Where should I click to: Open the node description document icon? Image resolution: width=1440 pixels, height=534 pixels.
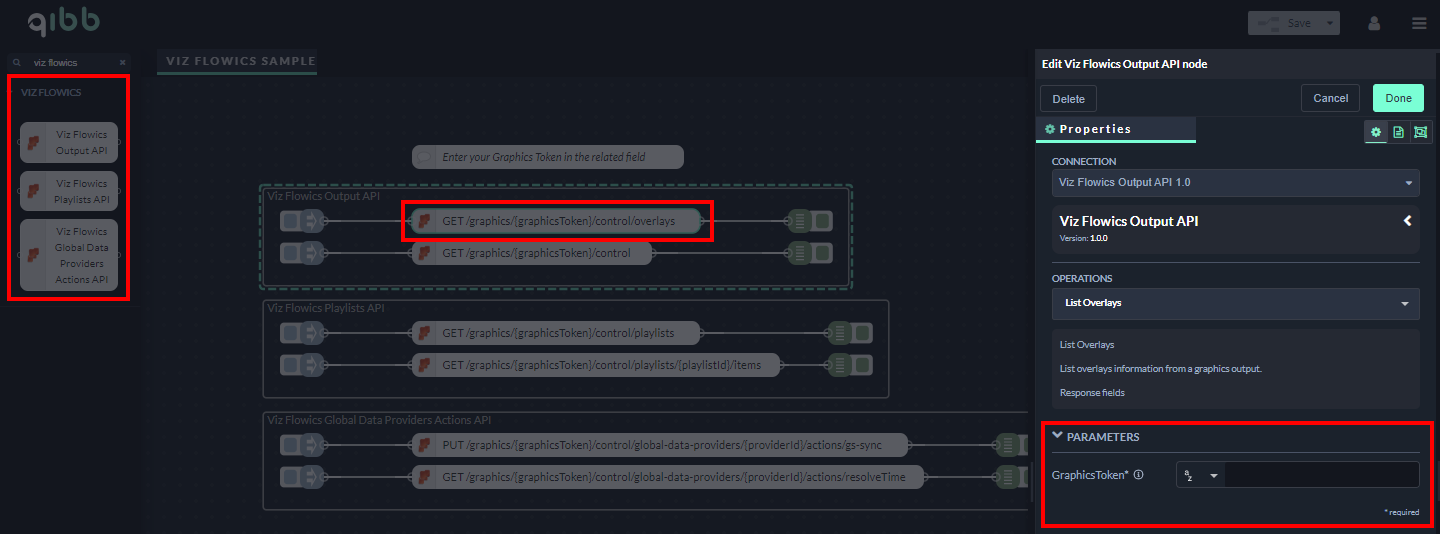tap(1398, 132)
